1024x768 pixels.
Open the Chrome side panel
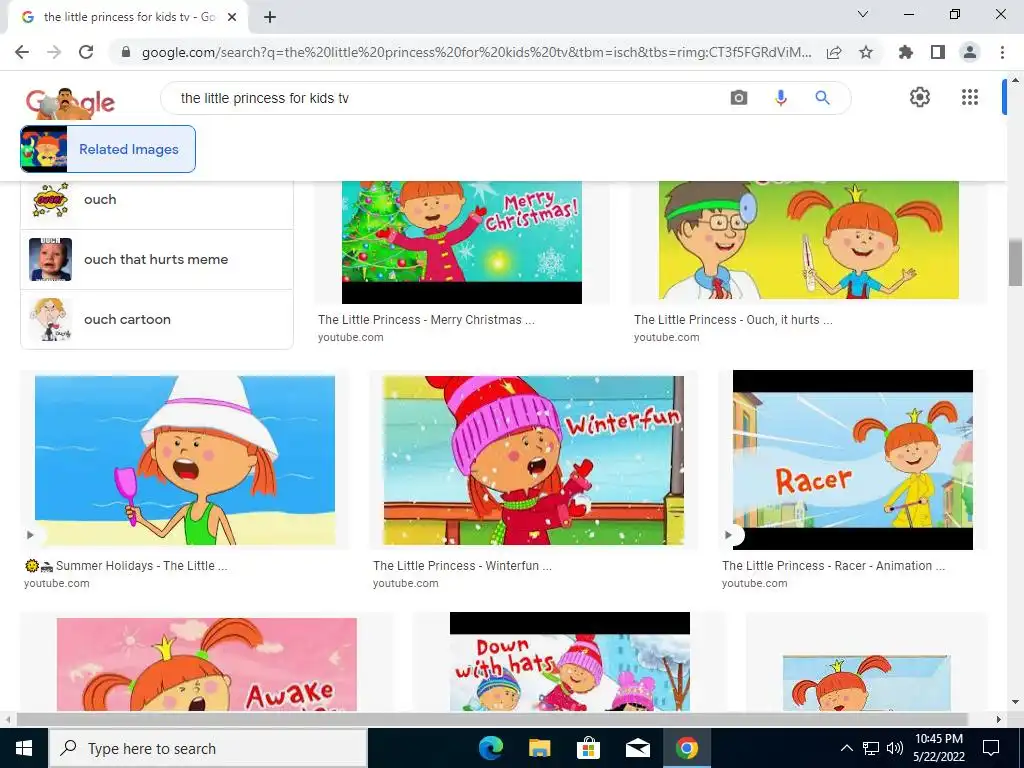point(938,52)
